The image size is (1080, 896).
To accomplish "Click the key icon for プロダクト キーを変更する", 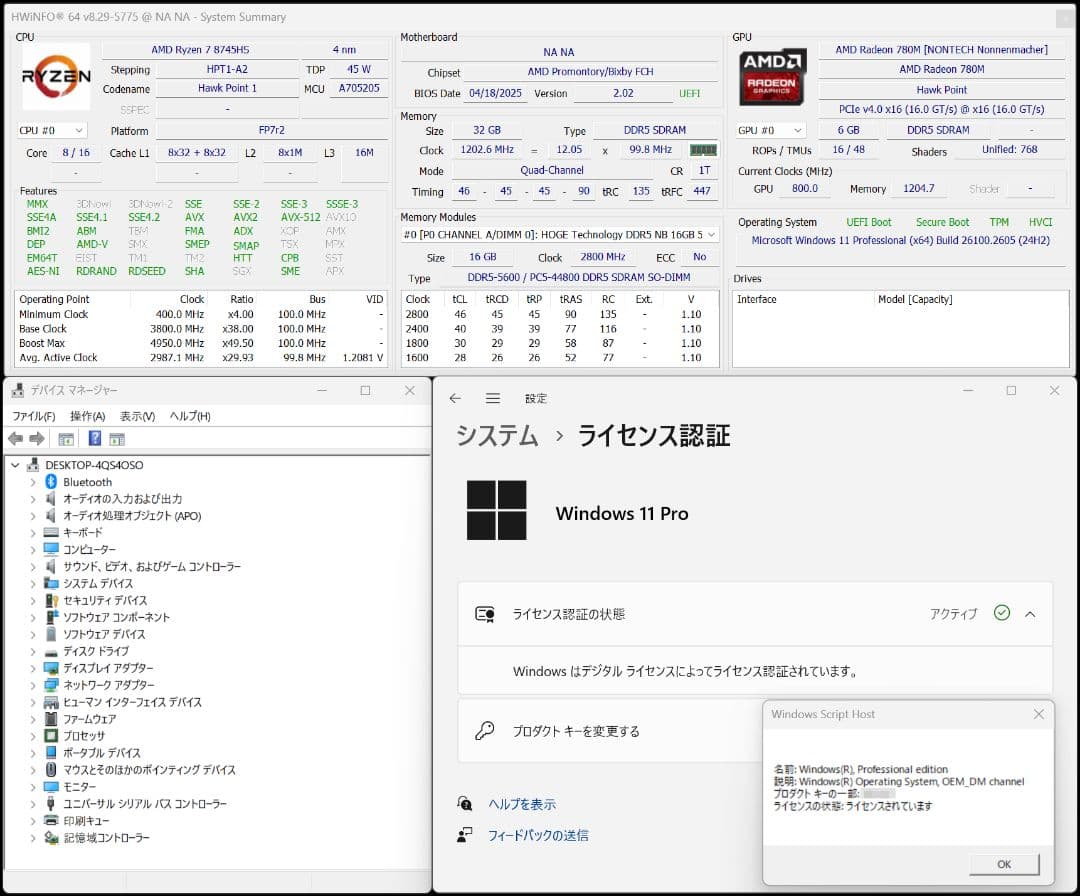I will [x=485, y=731].
